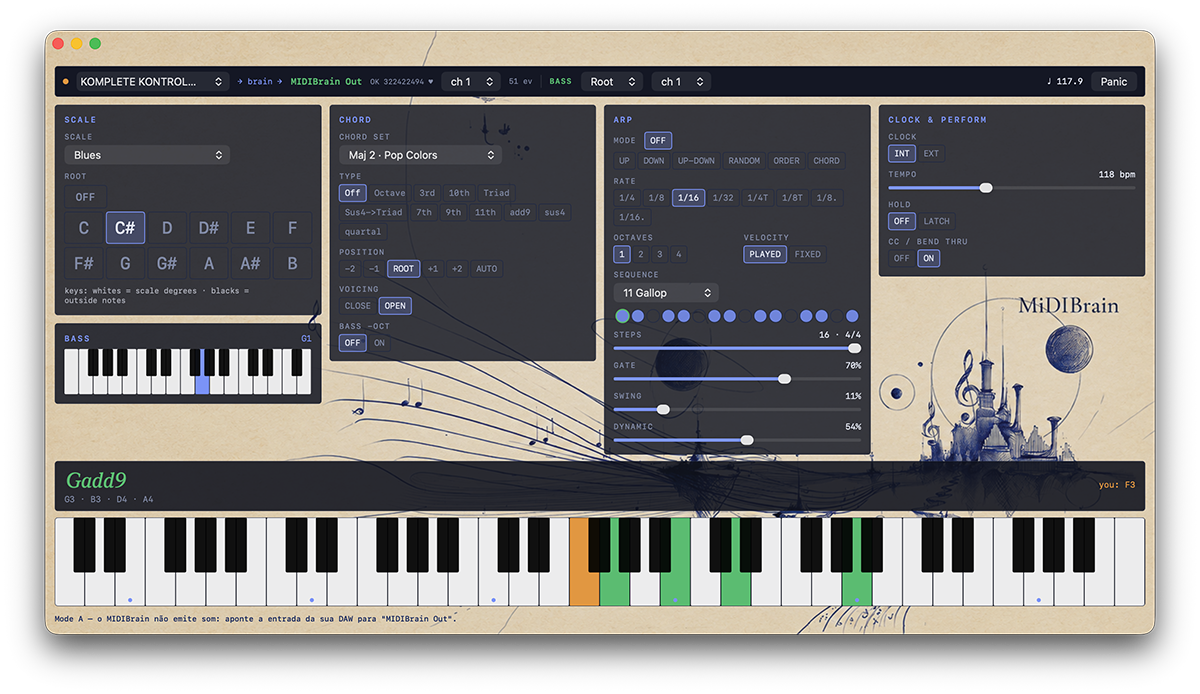Choose the Sus4->Triad chord type

[x=373, y=212]
